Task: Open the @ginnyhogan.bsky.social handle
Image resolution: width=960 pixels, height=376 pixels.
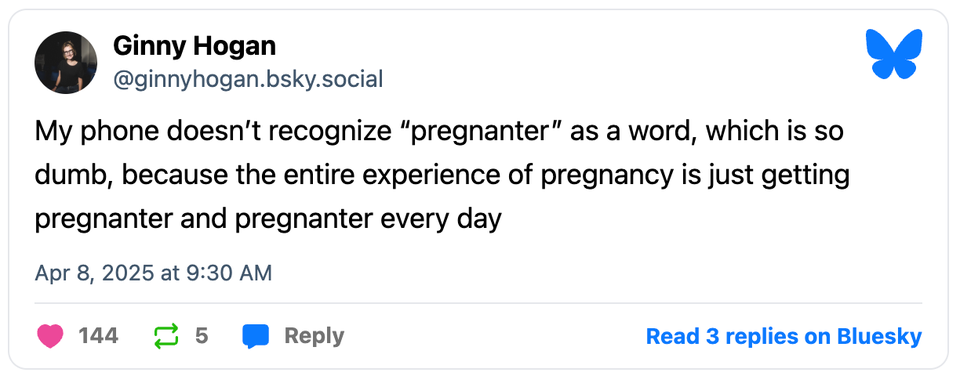Action: tap(248, 80)
